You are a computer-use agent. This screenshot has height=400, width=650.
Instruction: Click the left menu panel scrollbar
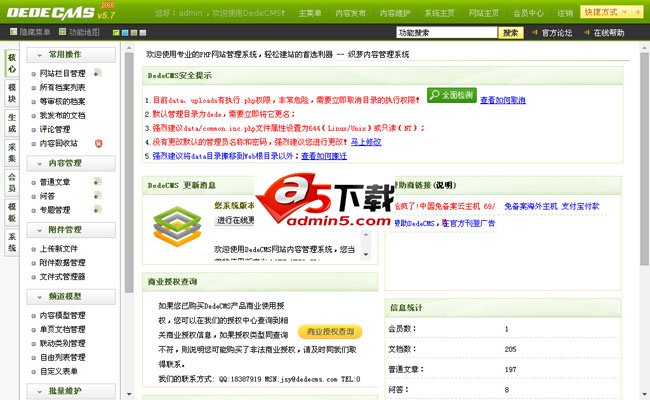click(129, 172)
